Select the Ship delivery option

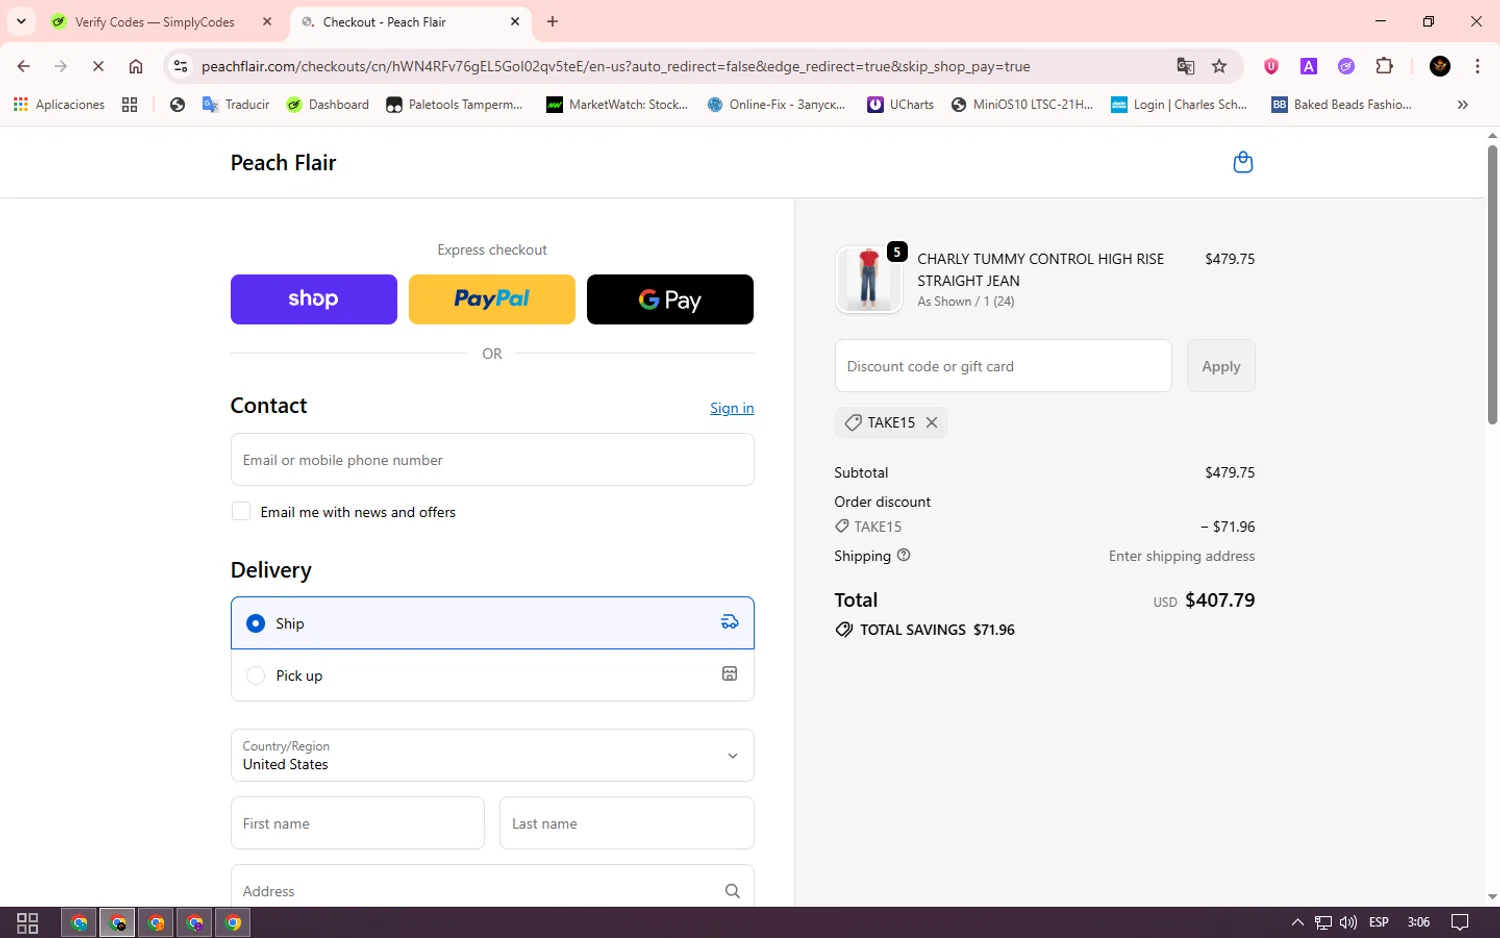pos(492,623)
